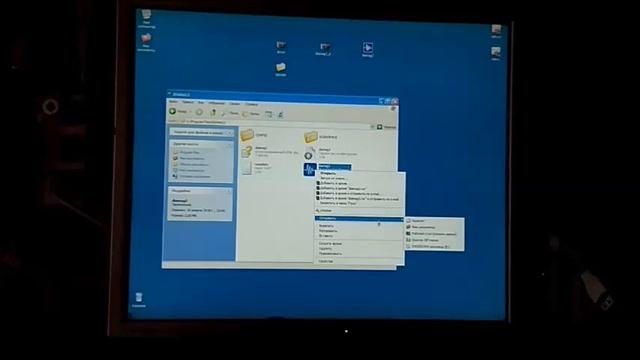Viewport: 640px width, 360px height.
Task: Choose the icon entry just above Send To
Action: pyautogui.click(x=324, y=211)
